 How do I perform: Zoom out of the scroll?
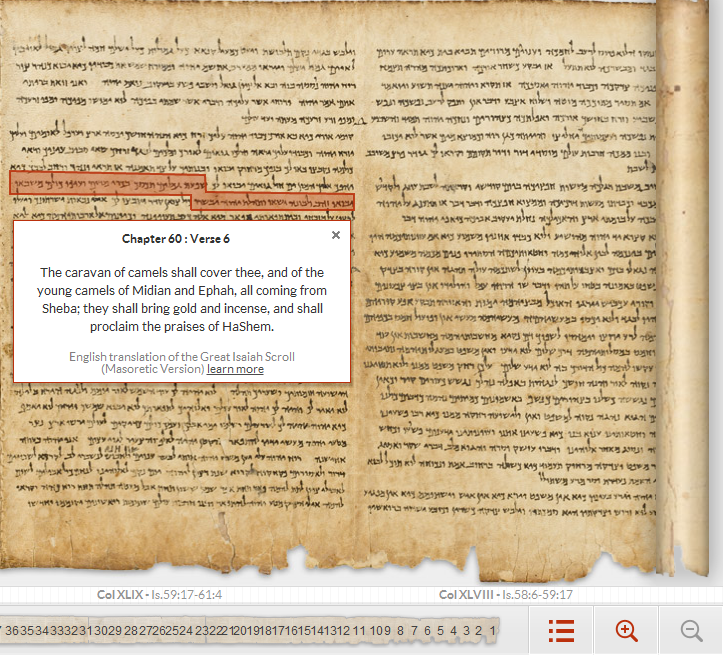691,631
